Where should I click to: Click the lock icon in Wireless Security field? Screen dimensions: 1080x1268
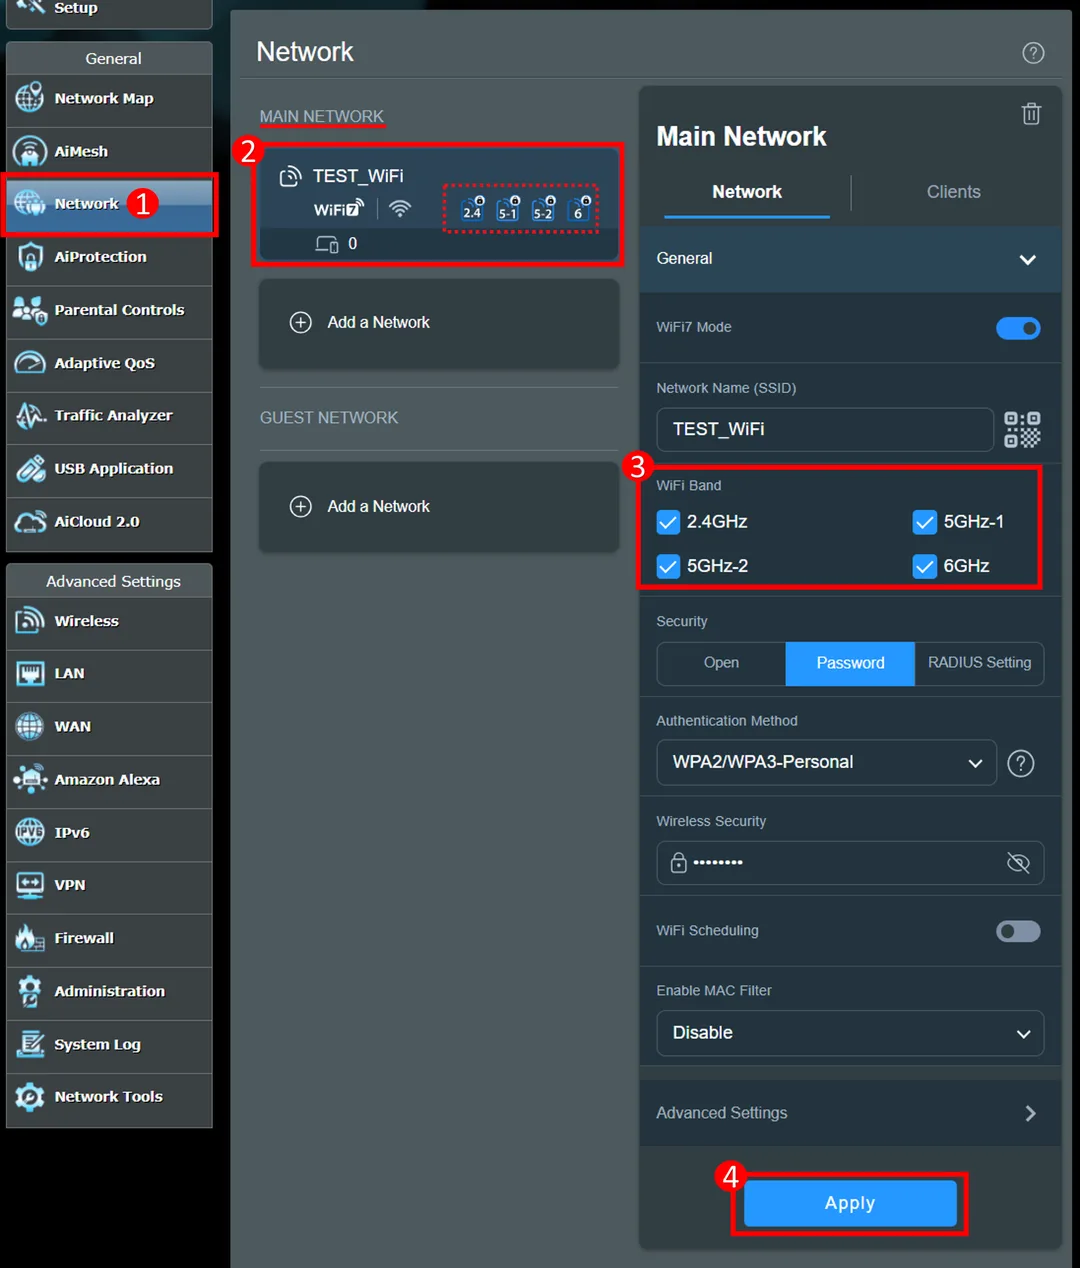[678, 862]
